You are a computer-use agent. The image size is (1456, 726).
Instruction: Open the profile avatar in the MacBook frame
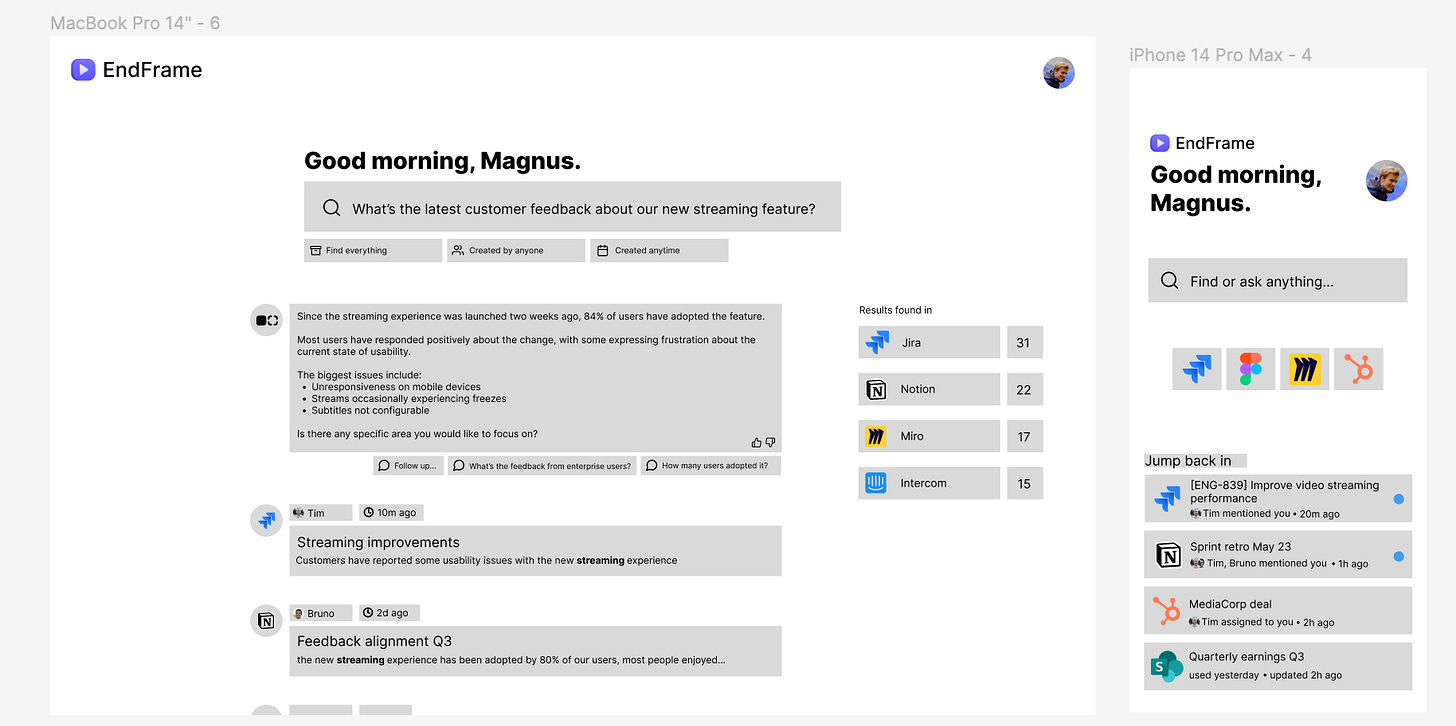point(1059,72)
